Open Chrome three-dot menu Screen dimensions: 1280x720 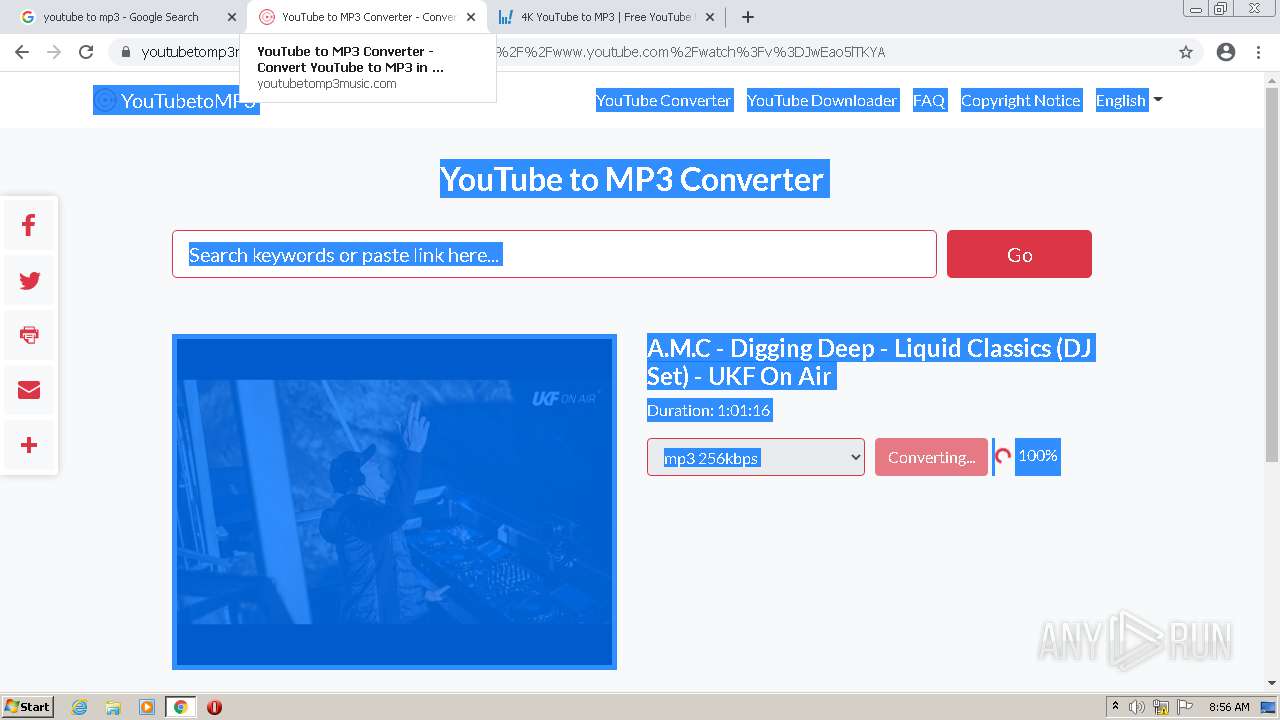[1260, 52]
